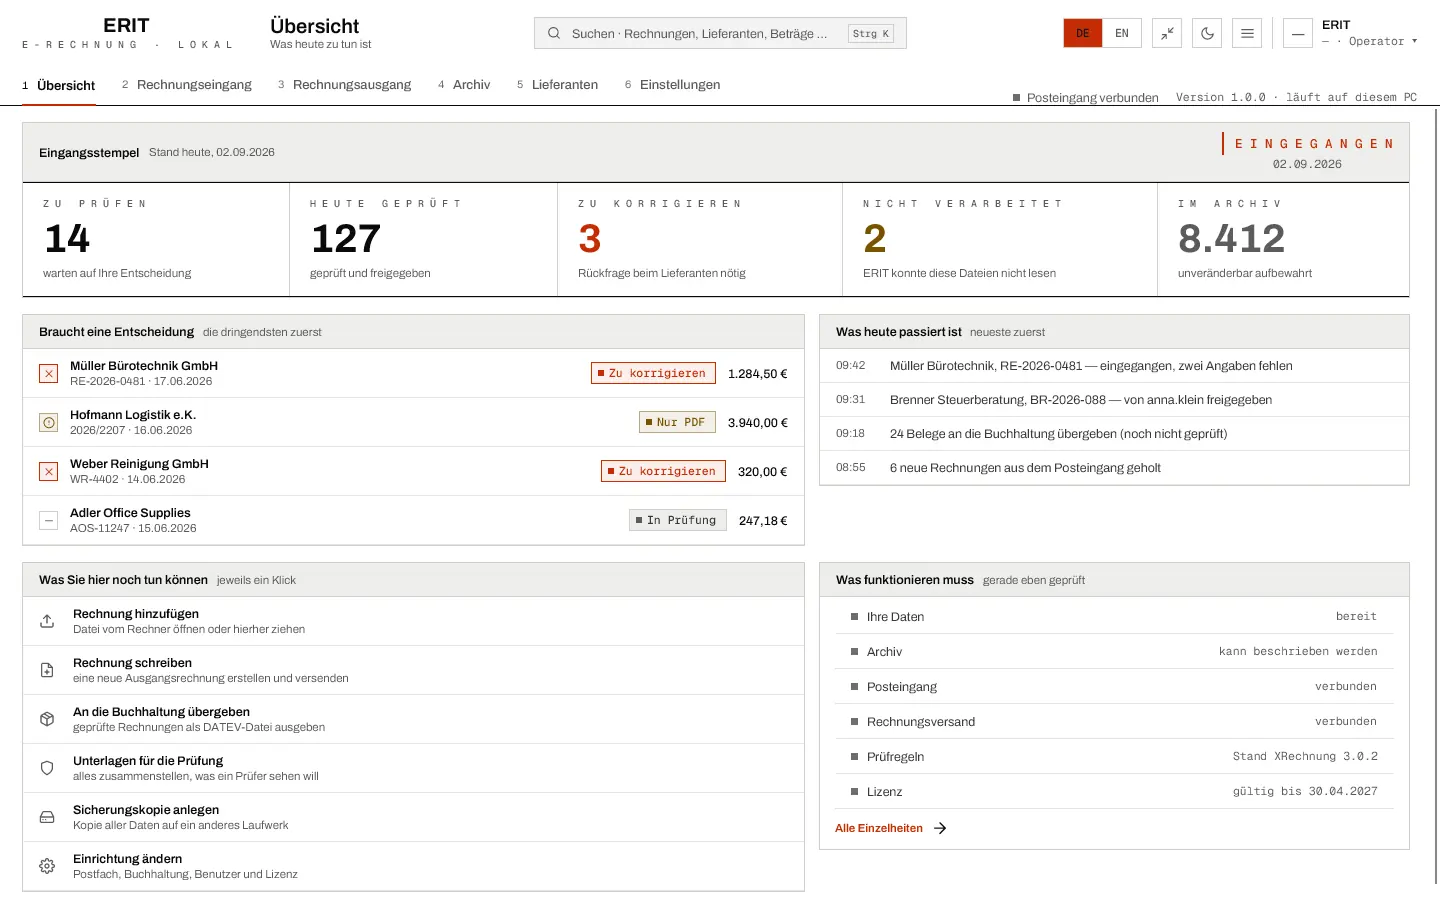The width and height of the screenshot is (1440, 900).
Task: Click the shield icon for Unterlagen für die Prüfung
Action: pos(47,768)
